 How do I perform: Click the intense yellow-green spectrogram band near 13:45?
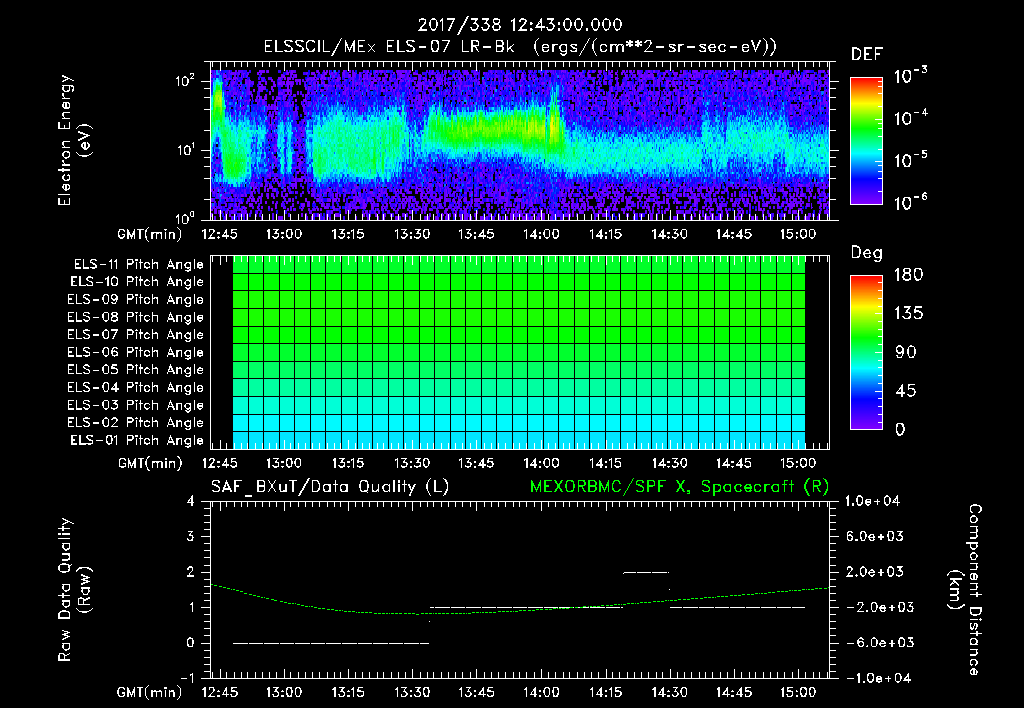click(x=487, y=127)
